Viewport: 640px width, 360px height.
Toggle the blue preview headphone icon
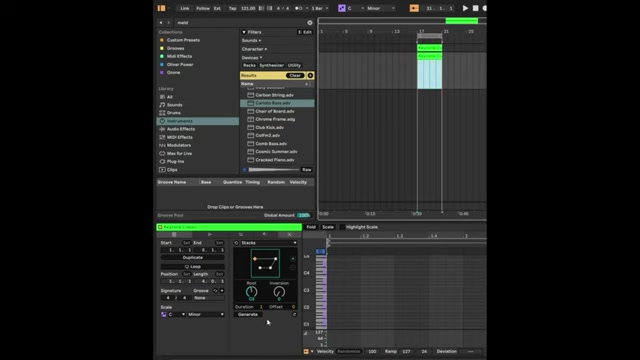point(244,170)
